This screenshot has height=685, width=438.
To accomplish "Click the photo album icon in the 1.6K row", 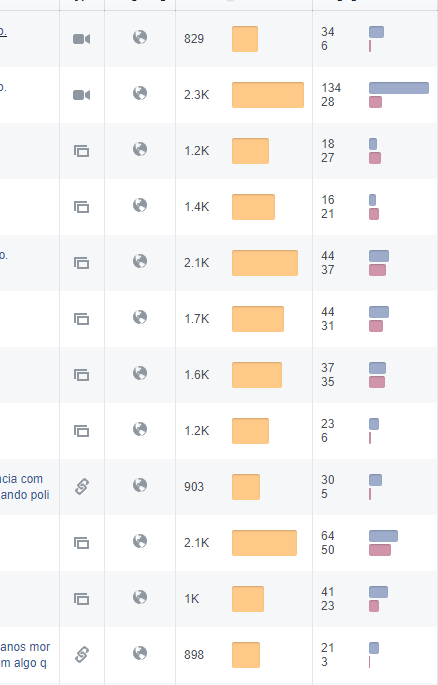I will click(x=82, y=375).
